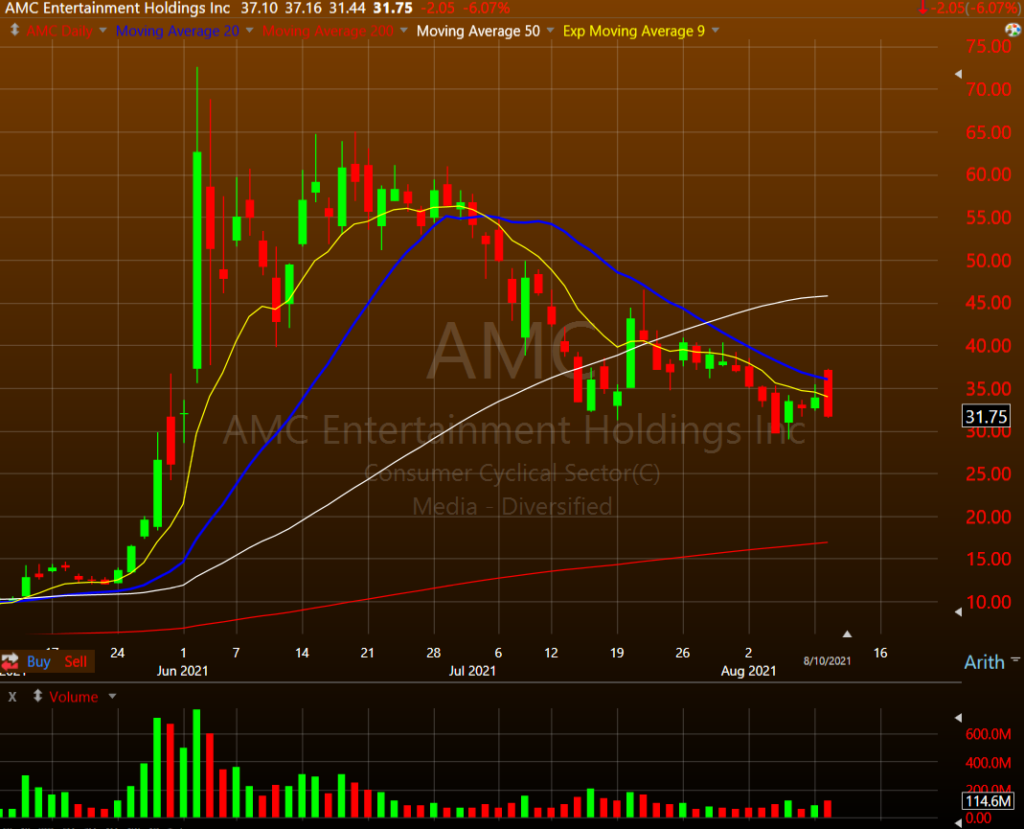Open the Arith scale dropdown
This screenshot has height=829, width=1024.
[1016, 660]
